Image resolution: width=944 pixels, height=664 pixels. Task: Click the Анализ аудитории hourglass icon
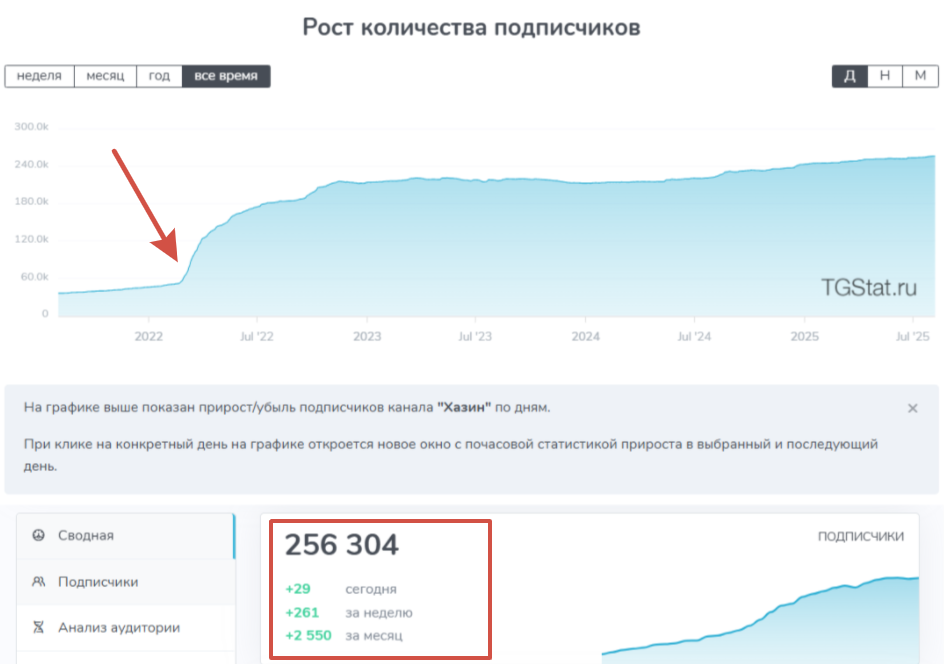pyautogui.click(x=39, y=627)
